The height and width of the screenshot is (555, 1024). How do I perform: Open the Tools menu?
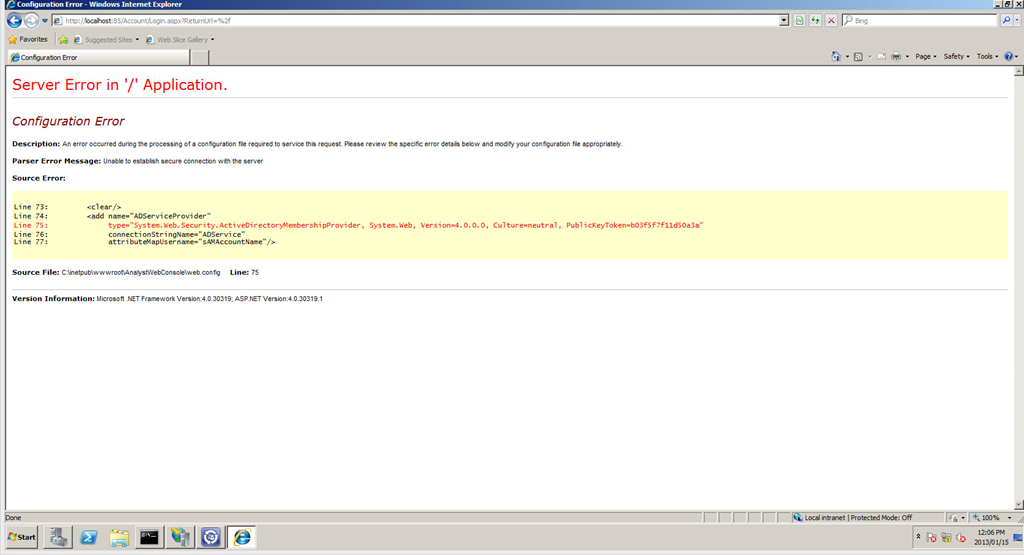tap(987, 57)
